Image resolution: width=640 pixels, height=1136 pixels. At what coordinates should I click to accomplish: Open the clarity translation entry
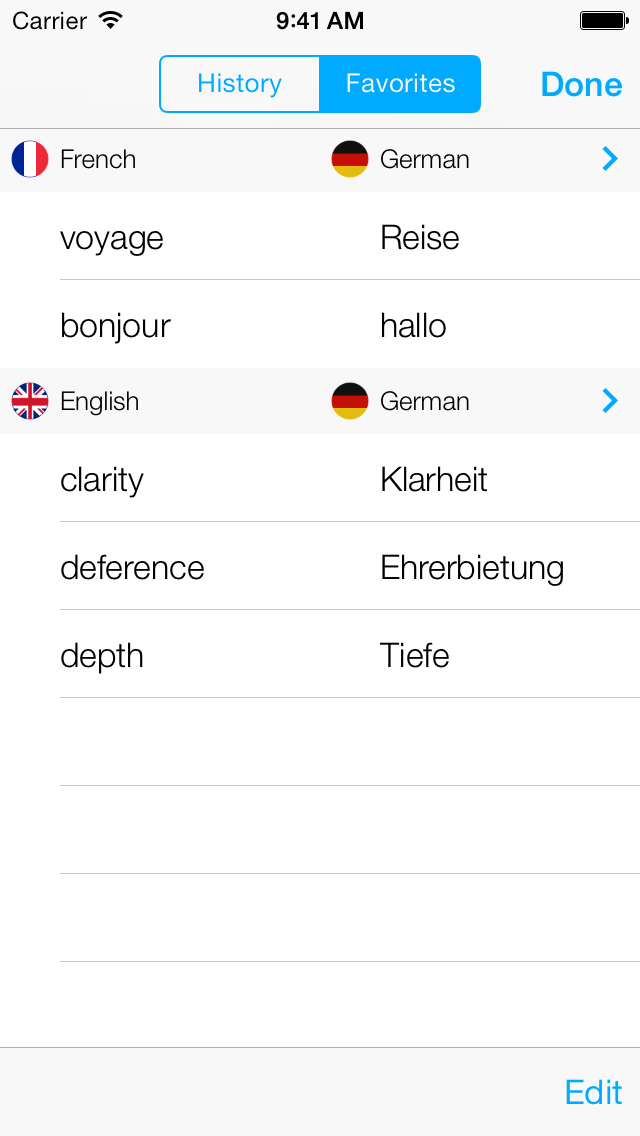320,478
